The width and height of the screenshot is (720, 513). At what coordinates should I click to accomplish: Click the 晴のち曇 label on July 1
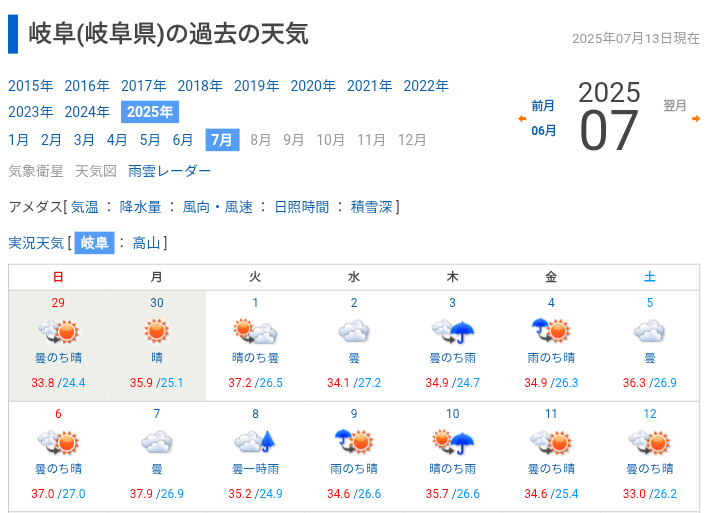[255, 358]
